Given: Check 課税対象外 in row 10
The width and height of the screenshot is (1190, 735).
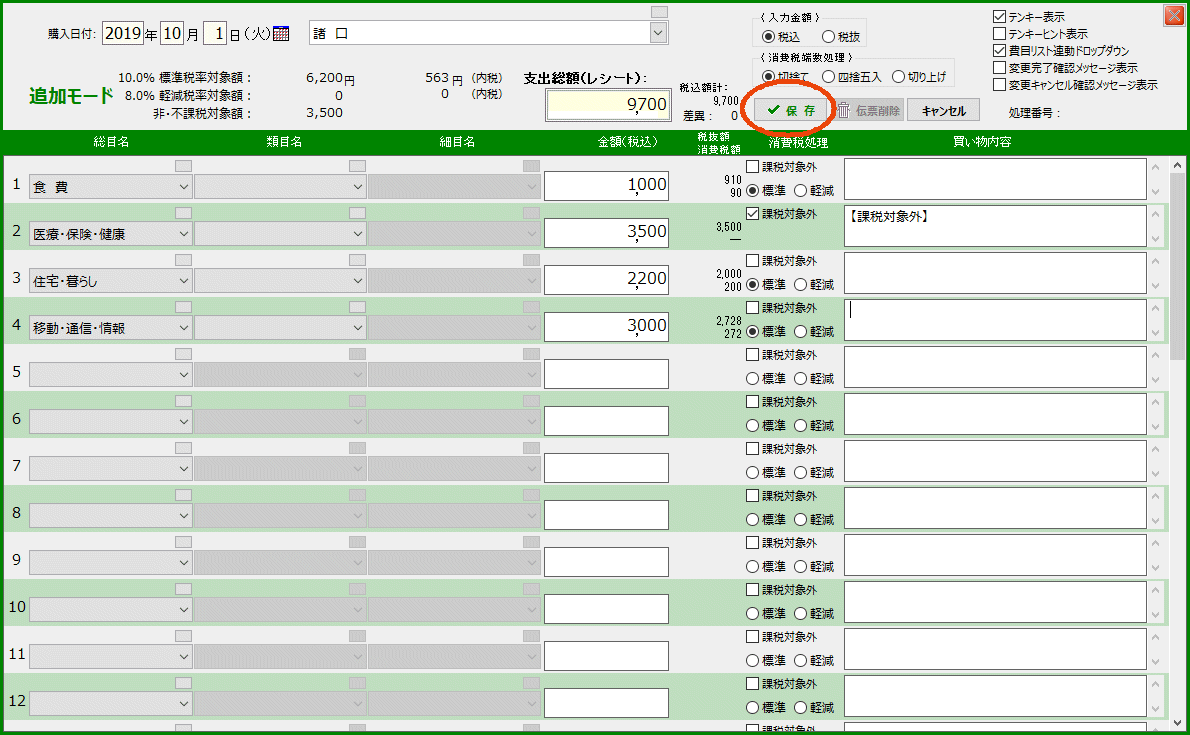Looking at the screenshot, I should [x=752, y=589].
